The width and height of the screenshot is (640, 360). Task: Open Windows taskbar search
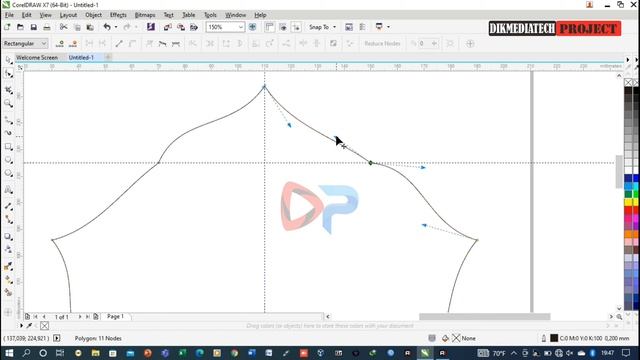tap(26, 353)
